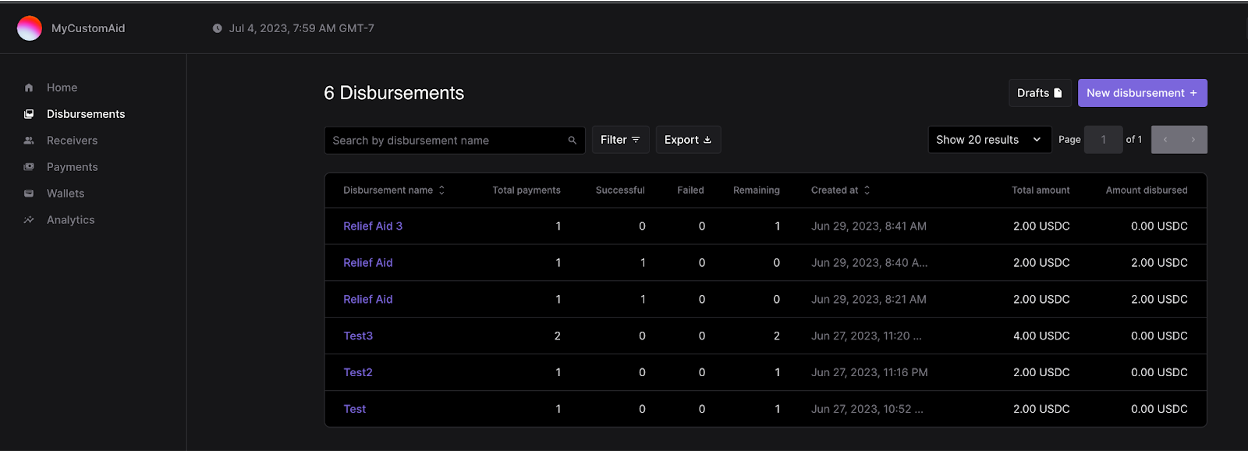
Task: Click the search magnifier icon
Action: [x=572, y=141]
